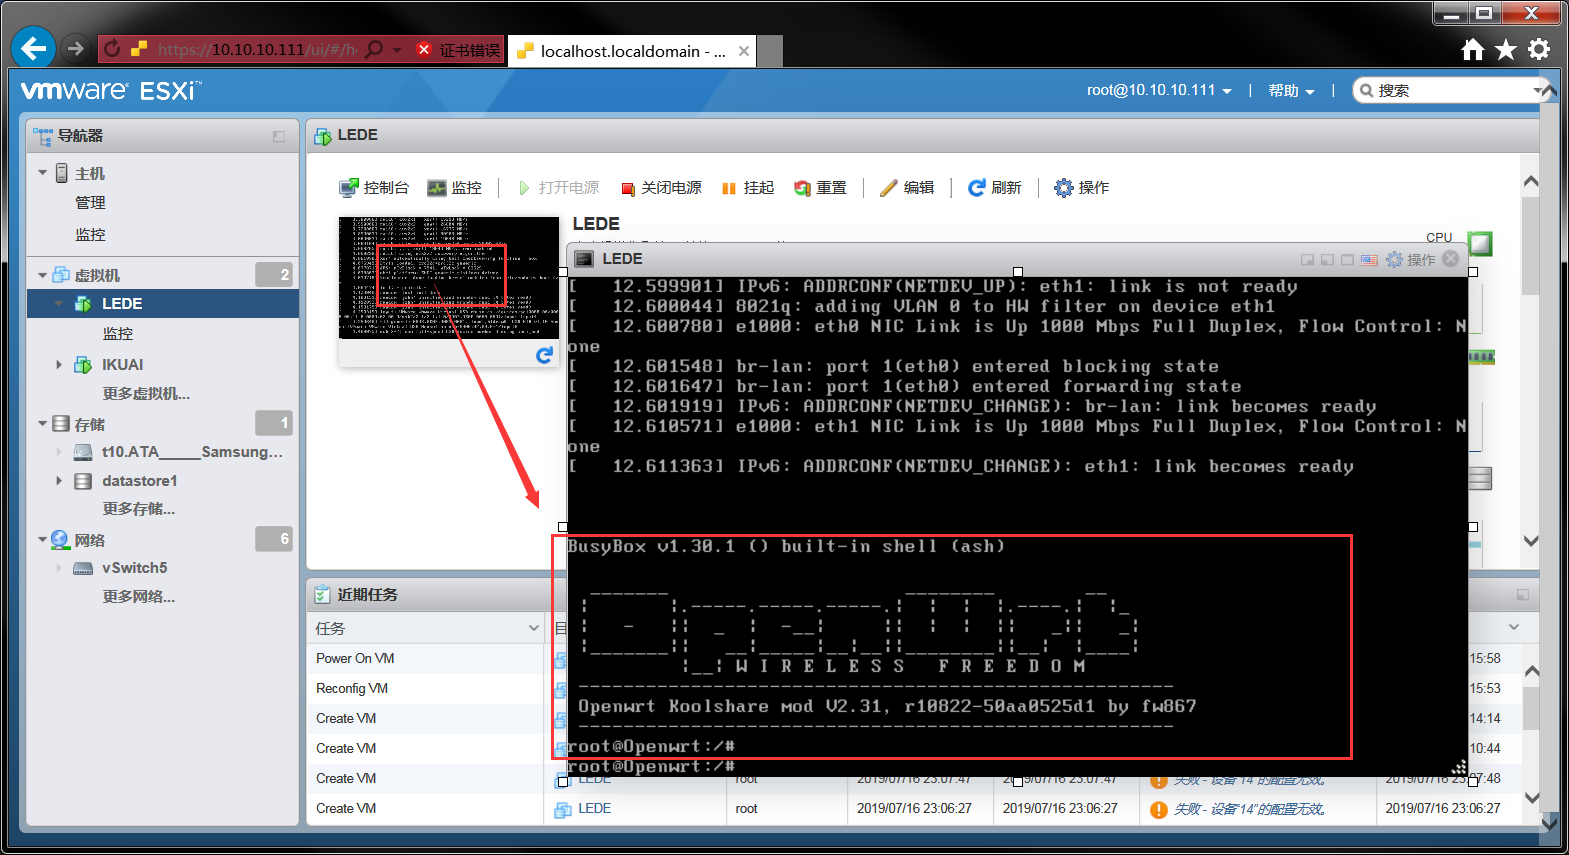Image resolution: width=1569 pixels, height=855 pixels.
Task: Close the localhost.localdomain tab
Action: pyautogui.click(x=743, y=51)
